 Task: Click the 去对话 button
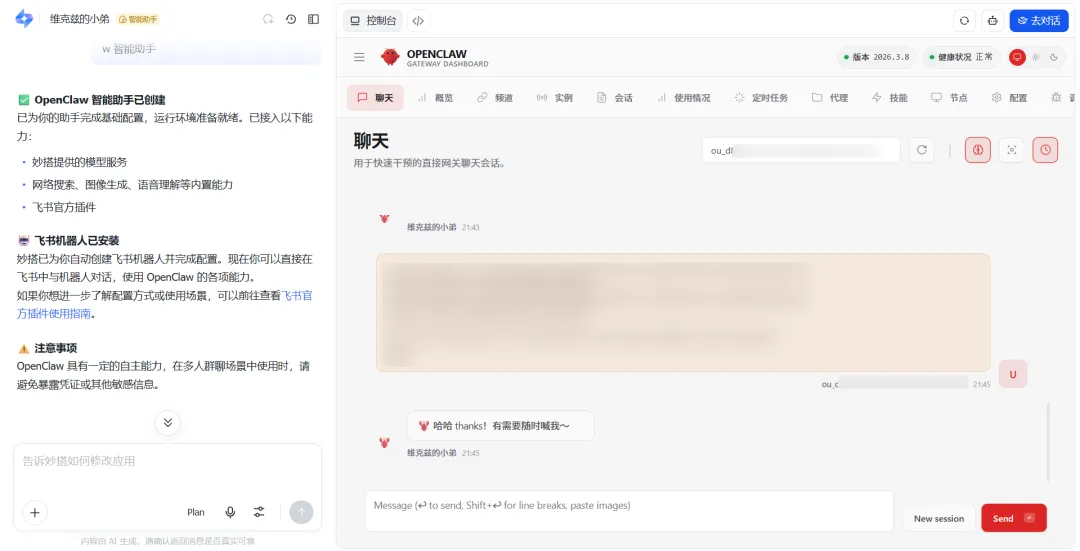coord(1039,21)
